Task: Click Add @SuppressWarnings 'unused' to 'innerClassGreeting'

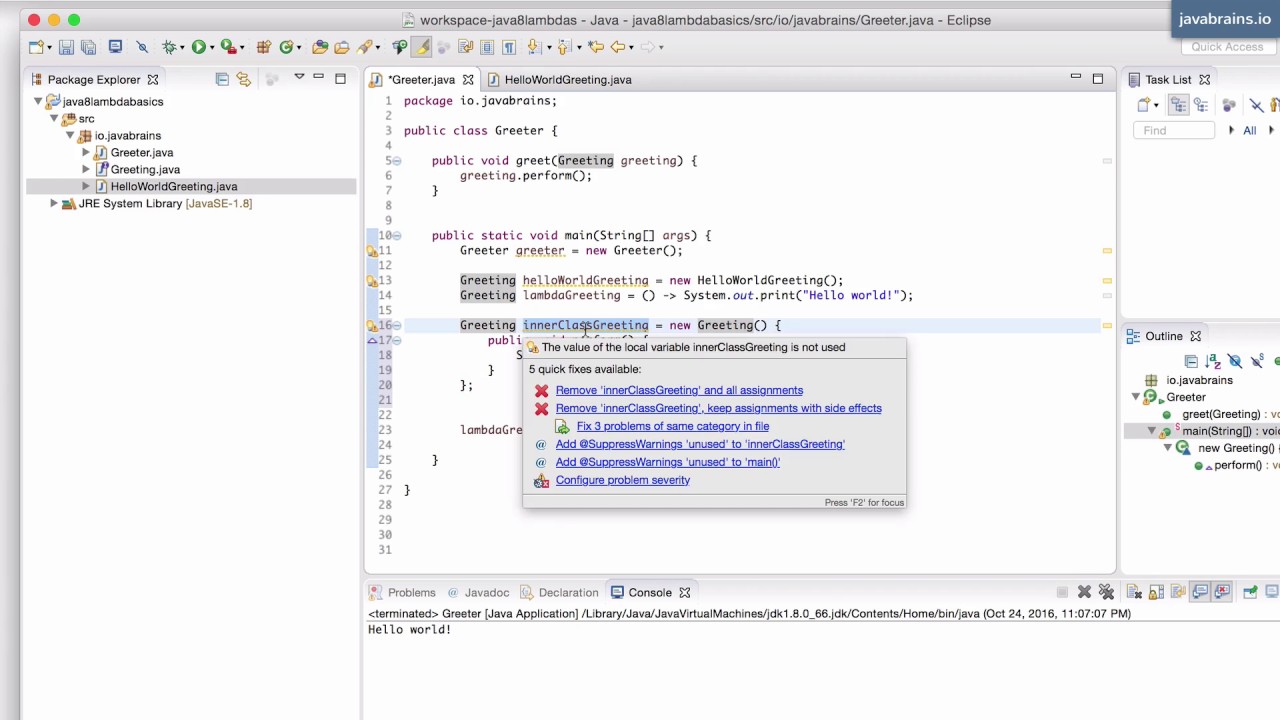Action: point(700,444)
